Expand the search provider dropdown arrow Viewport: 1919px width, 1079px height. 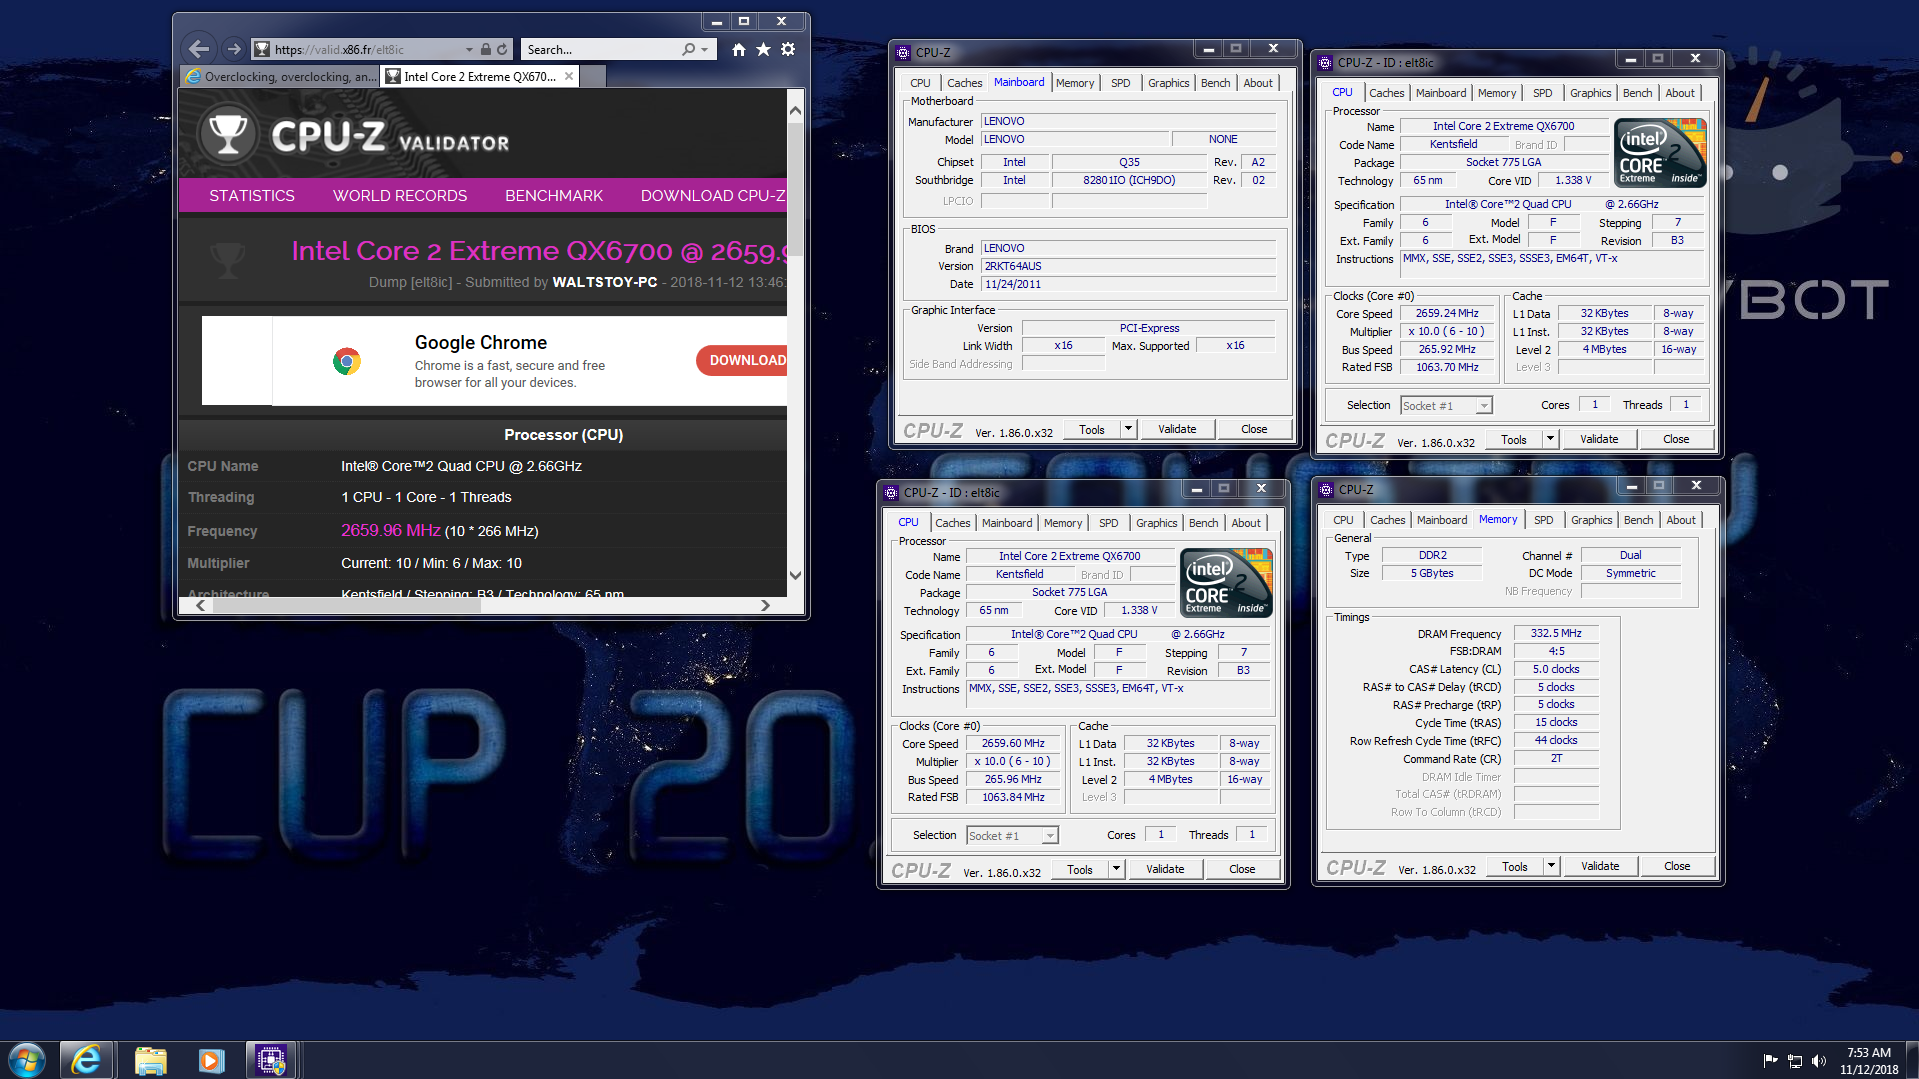pos(705,49)
